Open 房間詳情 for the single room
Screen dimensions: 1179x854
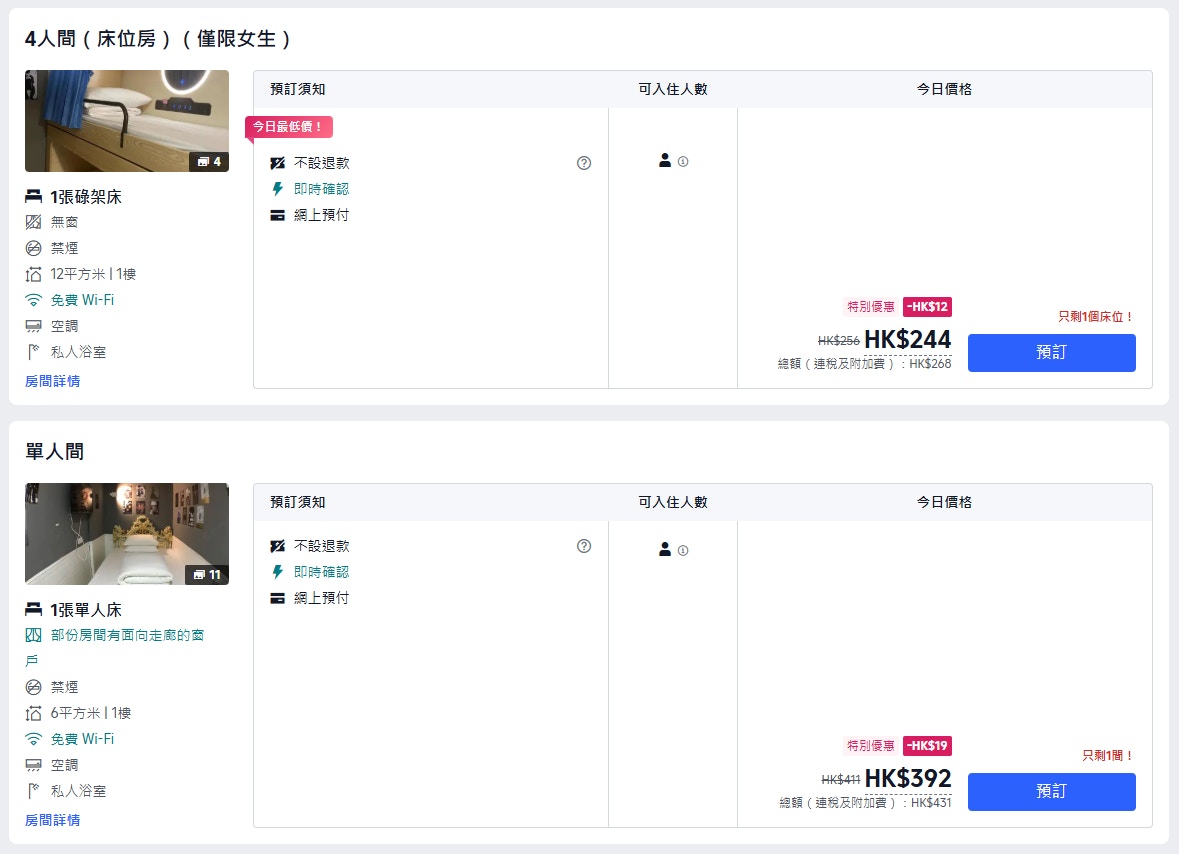pos(52,820)
